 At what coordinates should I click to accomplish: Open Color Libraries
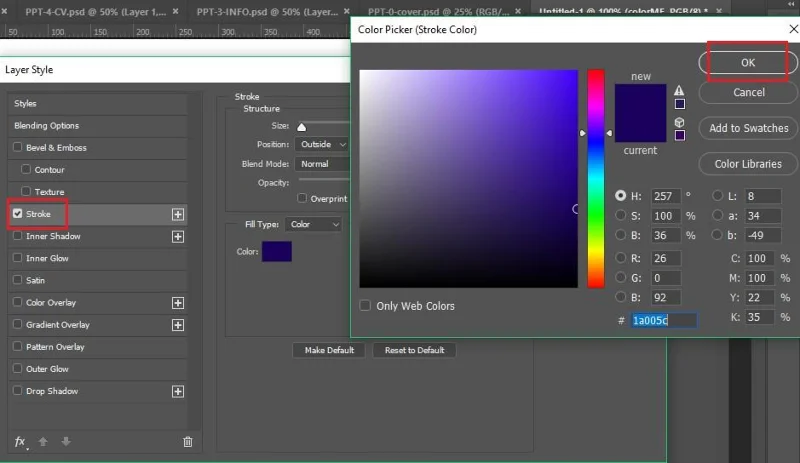point(747,164)
